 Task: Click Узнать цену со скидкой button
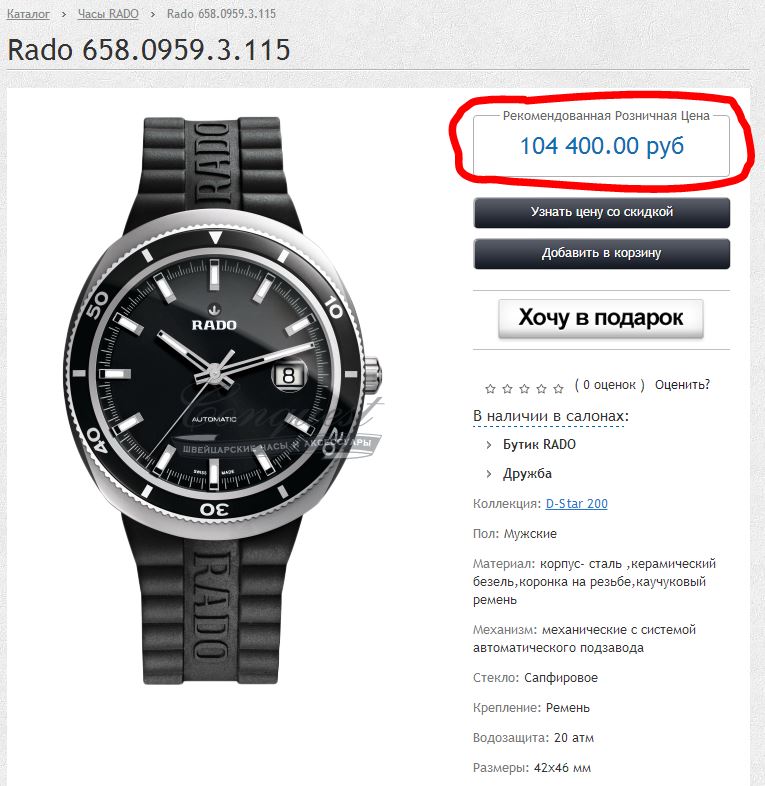point(601,213)
